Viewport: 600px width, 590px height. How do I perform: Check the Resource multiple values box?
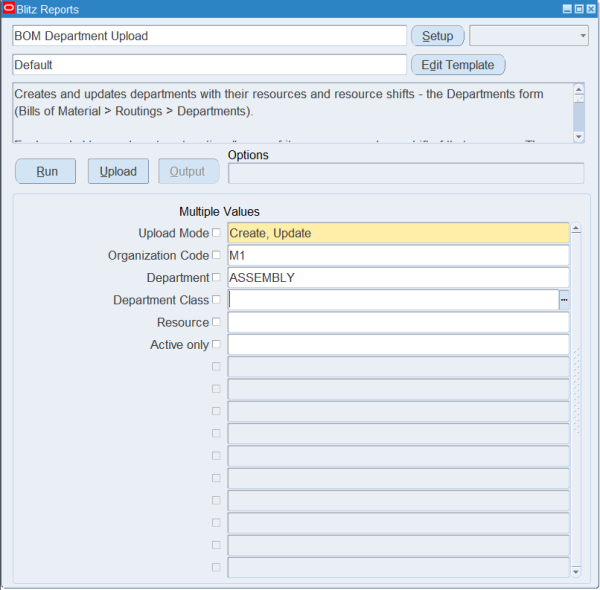point(216,322)
